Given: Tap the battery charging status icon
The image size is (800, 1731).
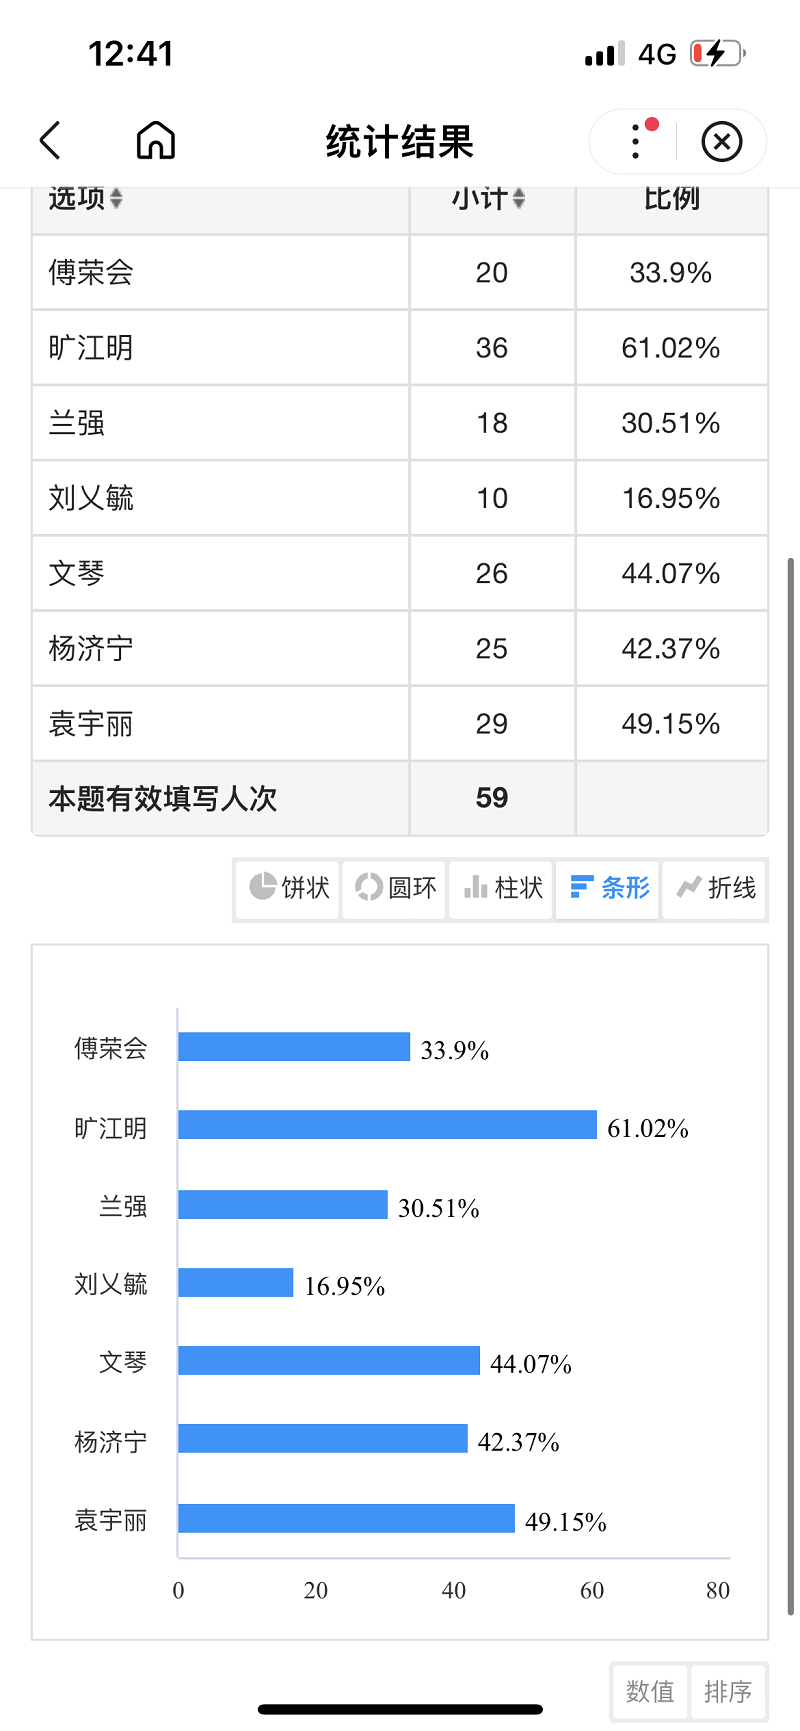Looking at the screenshot, I should point(717,54).
